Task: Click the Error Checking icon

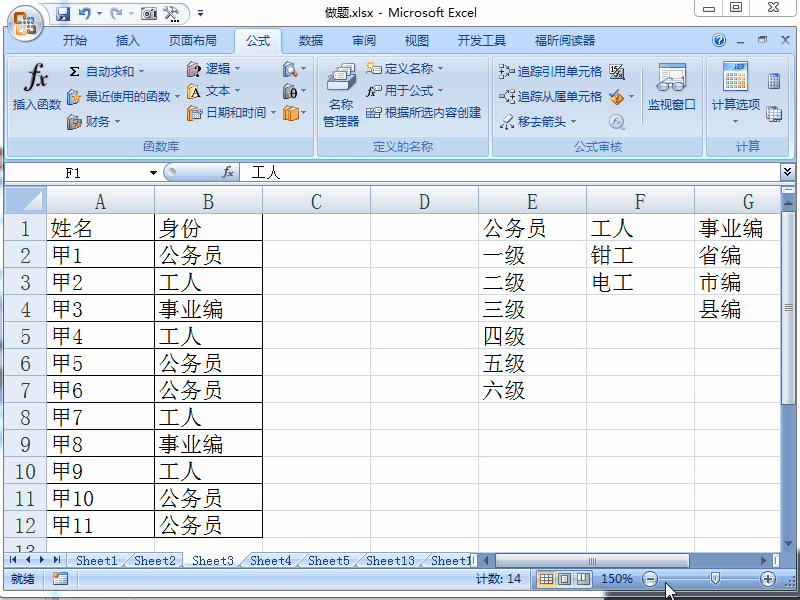Action: 616,96
